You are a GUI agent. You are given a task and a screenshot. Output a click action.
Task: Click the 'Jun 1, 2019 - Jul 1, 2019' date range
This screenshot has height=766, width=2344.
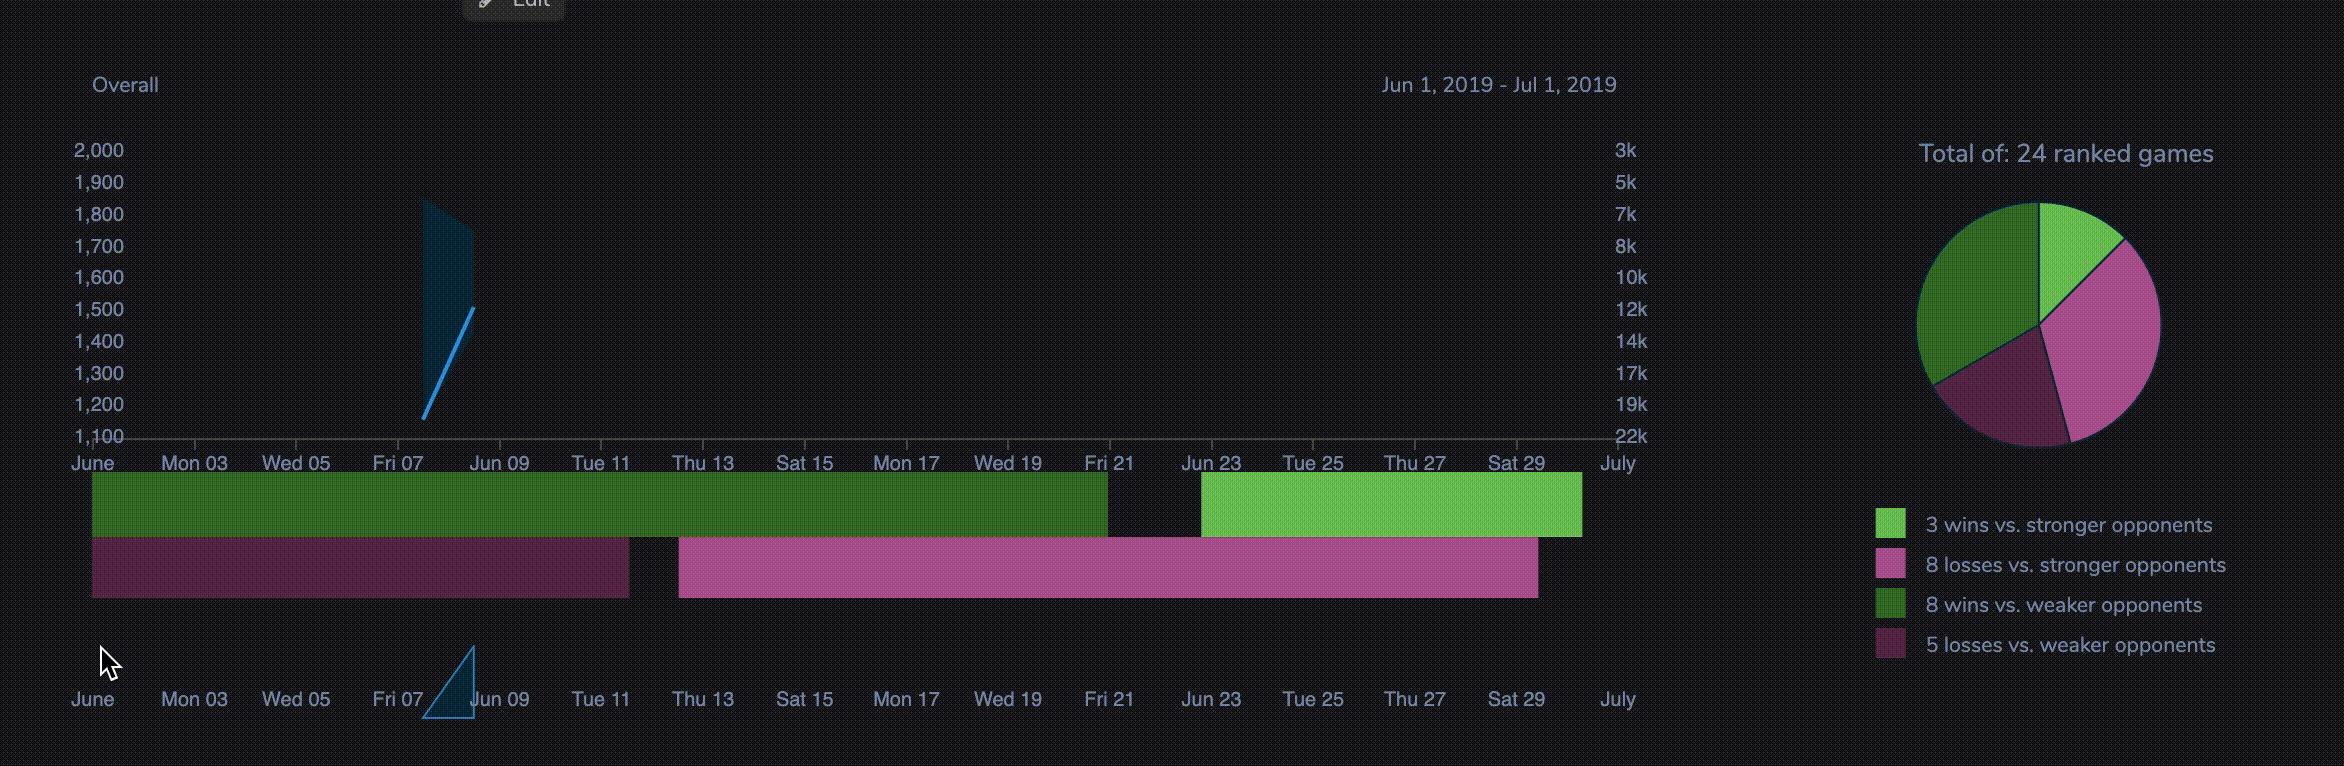[1499, 85]
